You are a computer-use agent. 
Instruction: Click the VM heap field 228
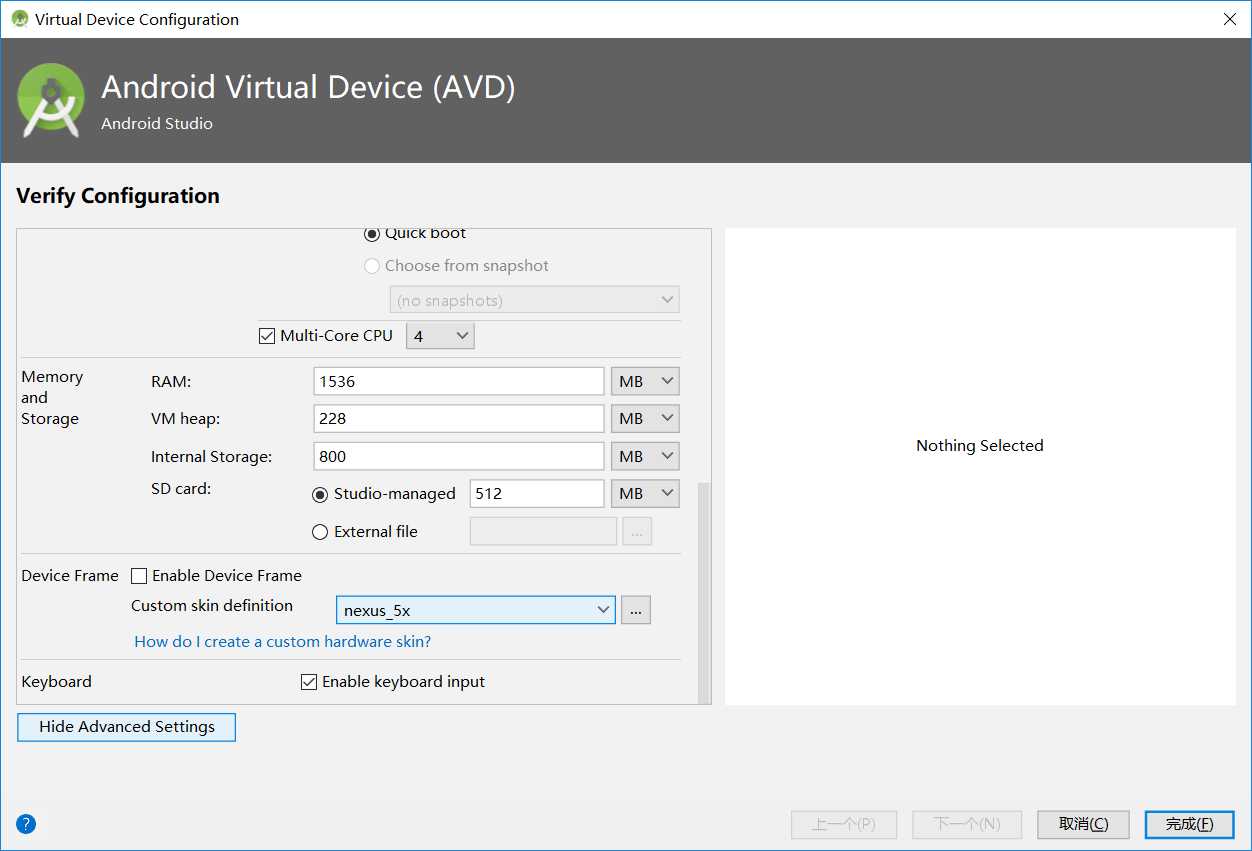point(459,418)
